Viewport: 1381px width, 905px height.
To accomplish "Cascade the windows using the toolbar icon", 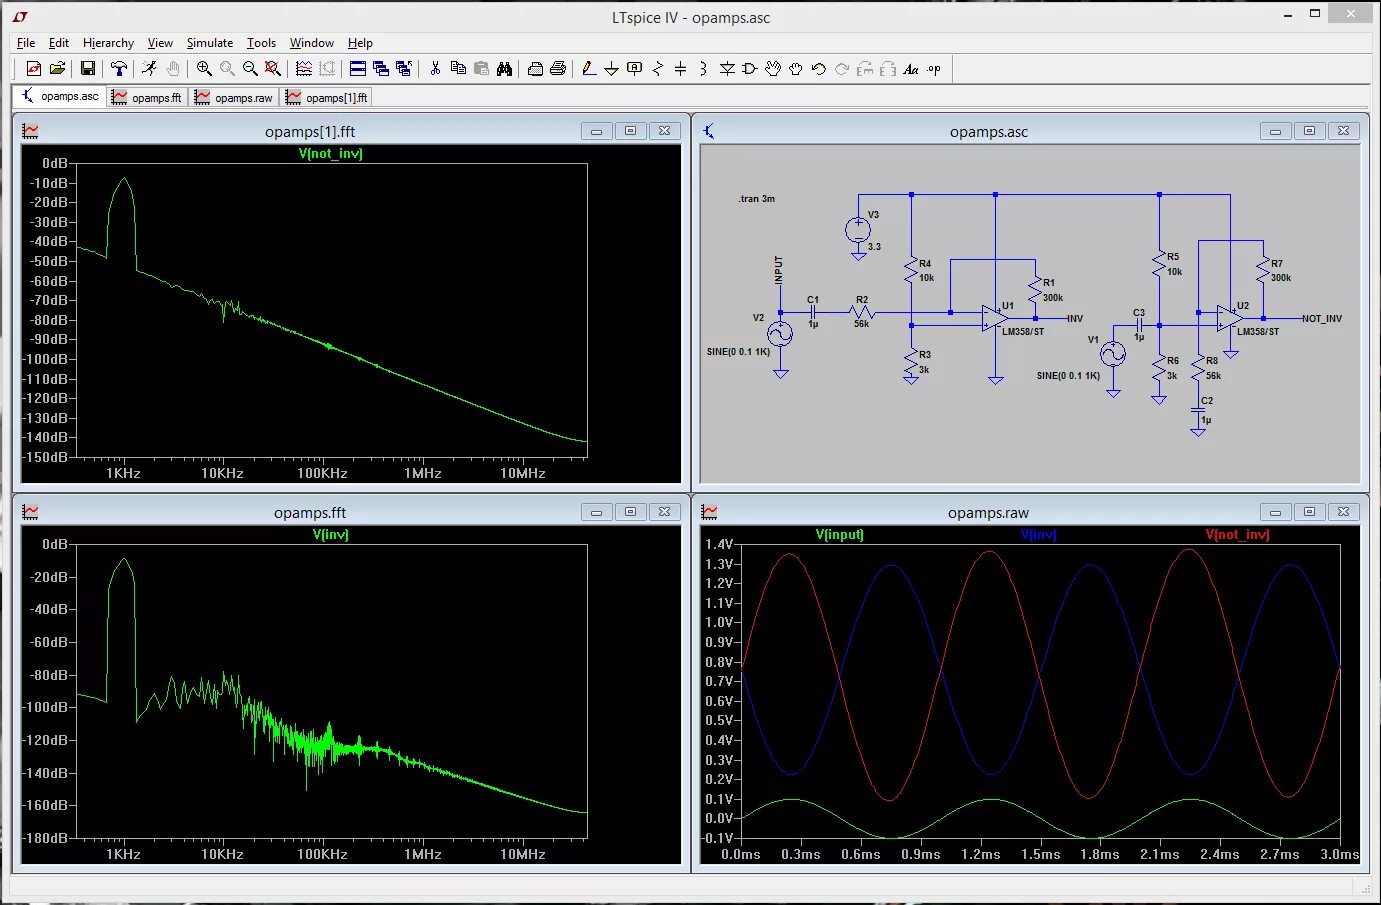I will click(x=380, y=69).
